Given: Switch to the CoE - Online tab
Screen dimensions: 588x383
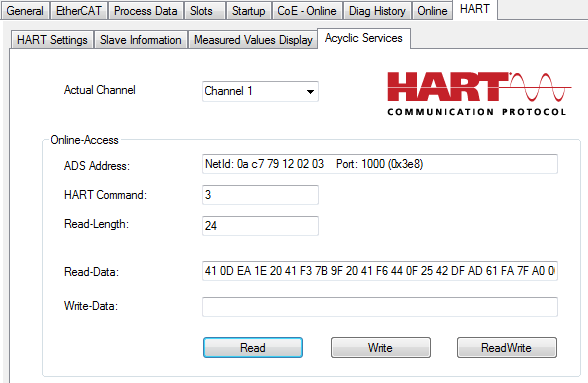Looking at the screenshot, I should [307, 11].
